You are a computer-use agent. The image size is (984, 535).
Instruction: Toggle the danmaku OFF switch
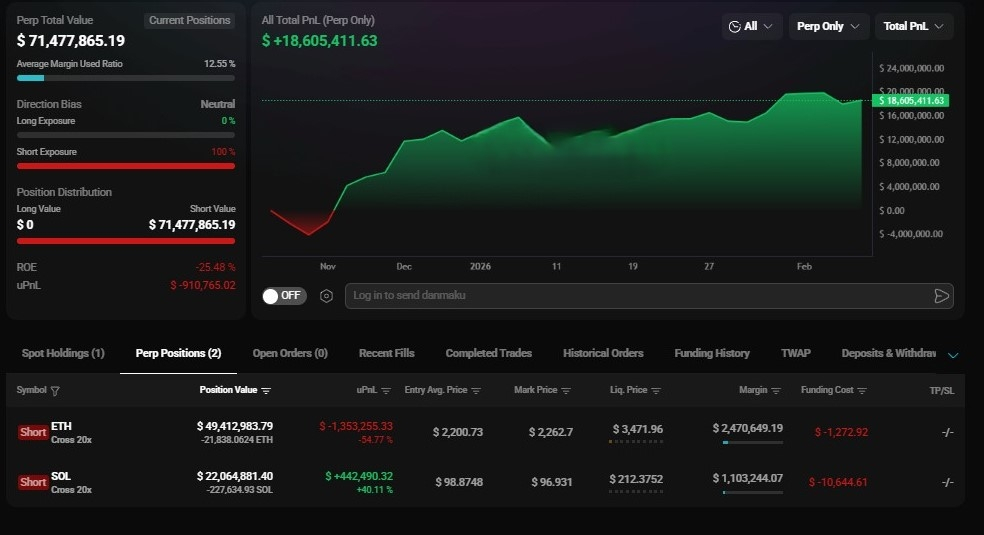coord(284,296)
